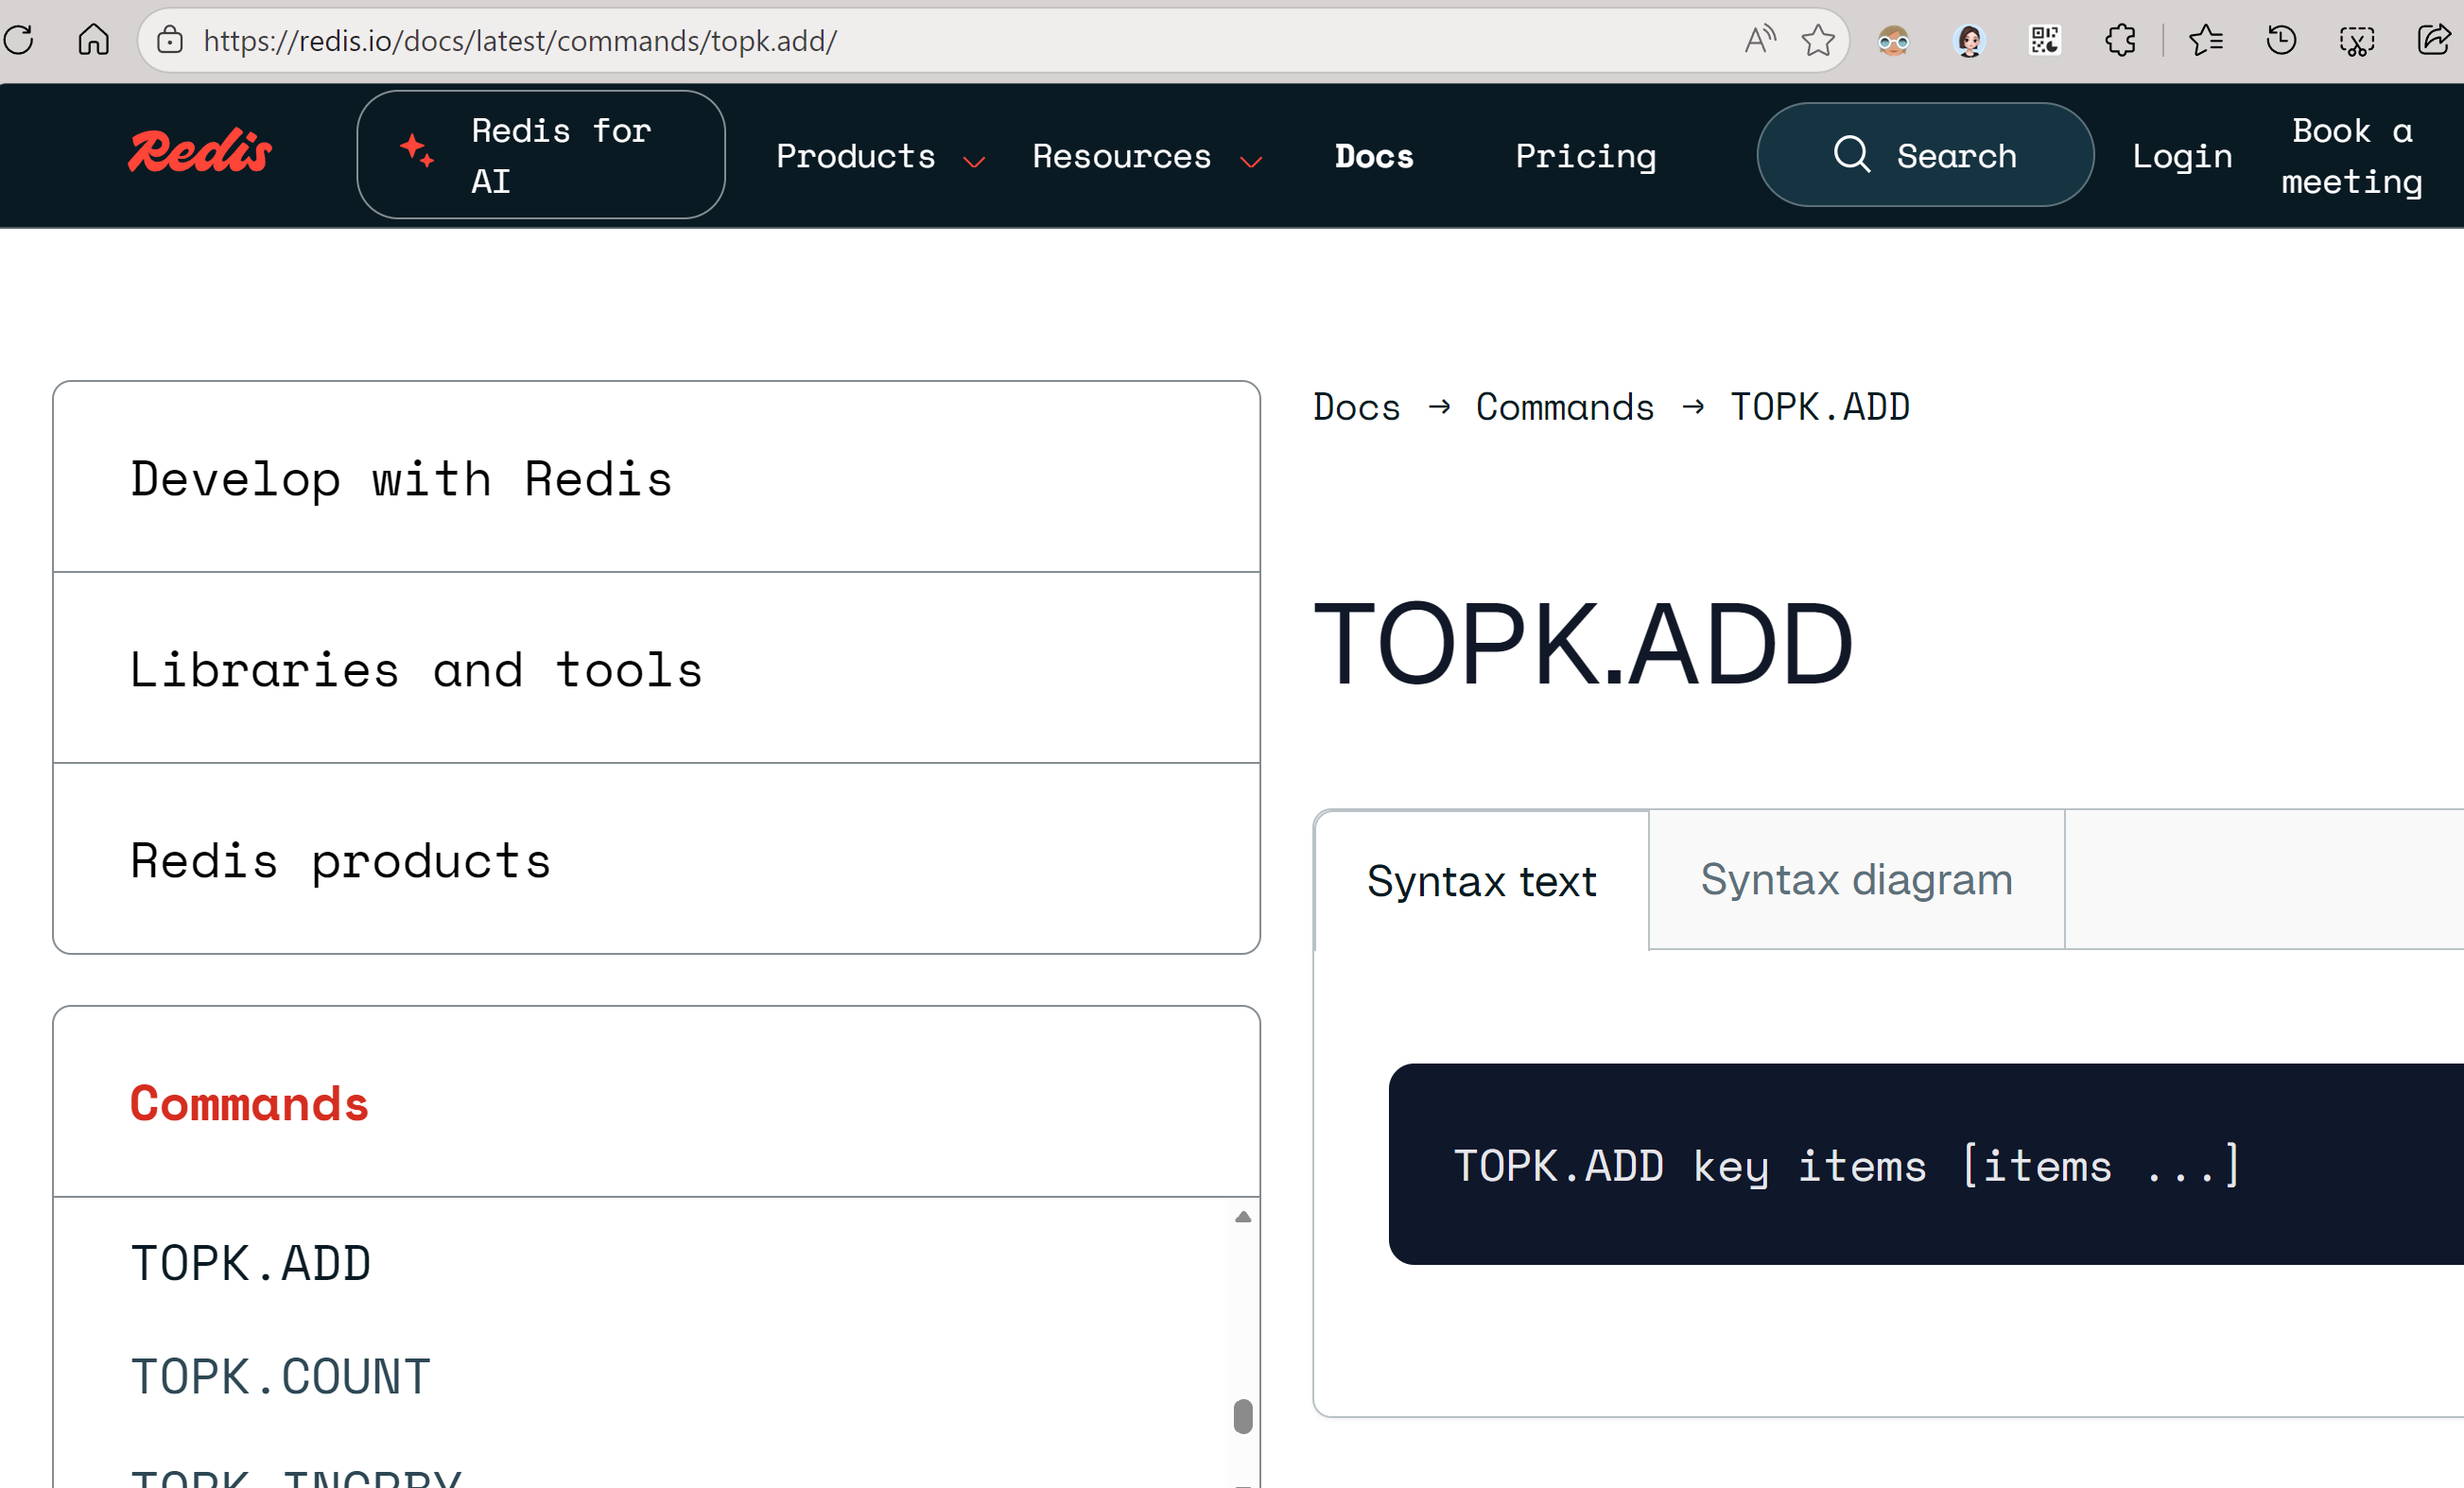This screenshot has width=2464, height=1488.
Task: Expand the Develop with Redis section
Action: point(401,478)
